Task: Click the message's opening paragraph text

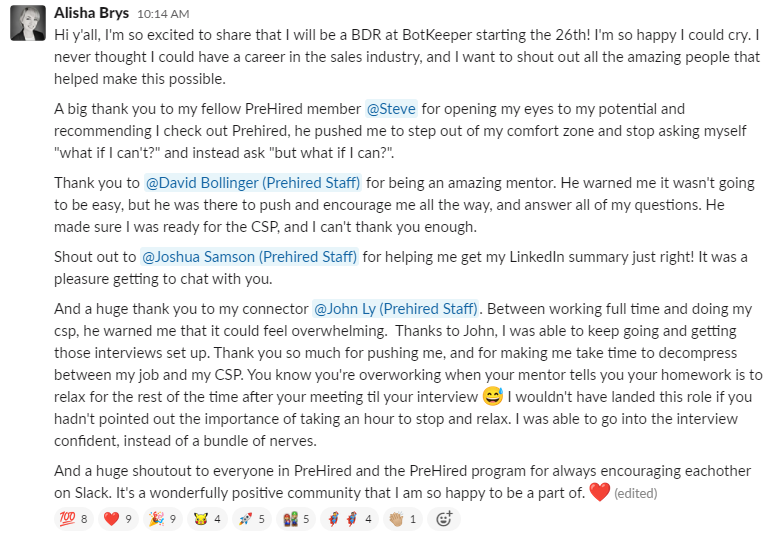Action: pyautogui.click(x=400, y=57)
